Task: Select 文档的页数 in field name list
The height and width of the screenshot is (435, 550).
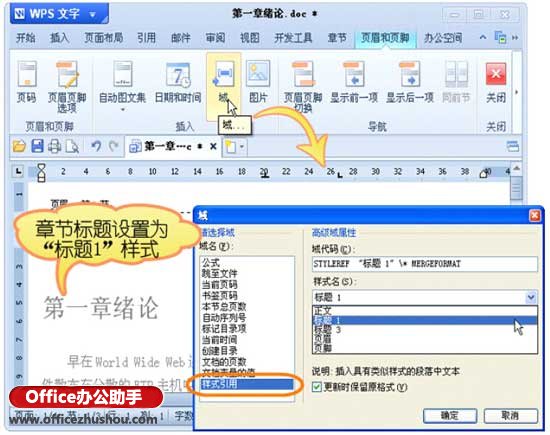Action: (224, 361)
